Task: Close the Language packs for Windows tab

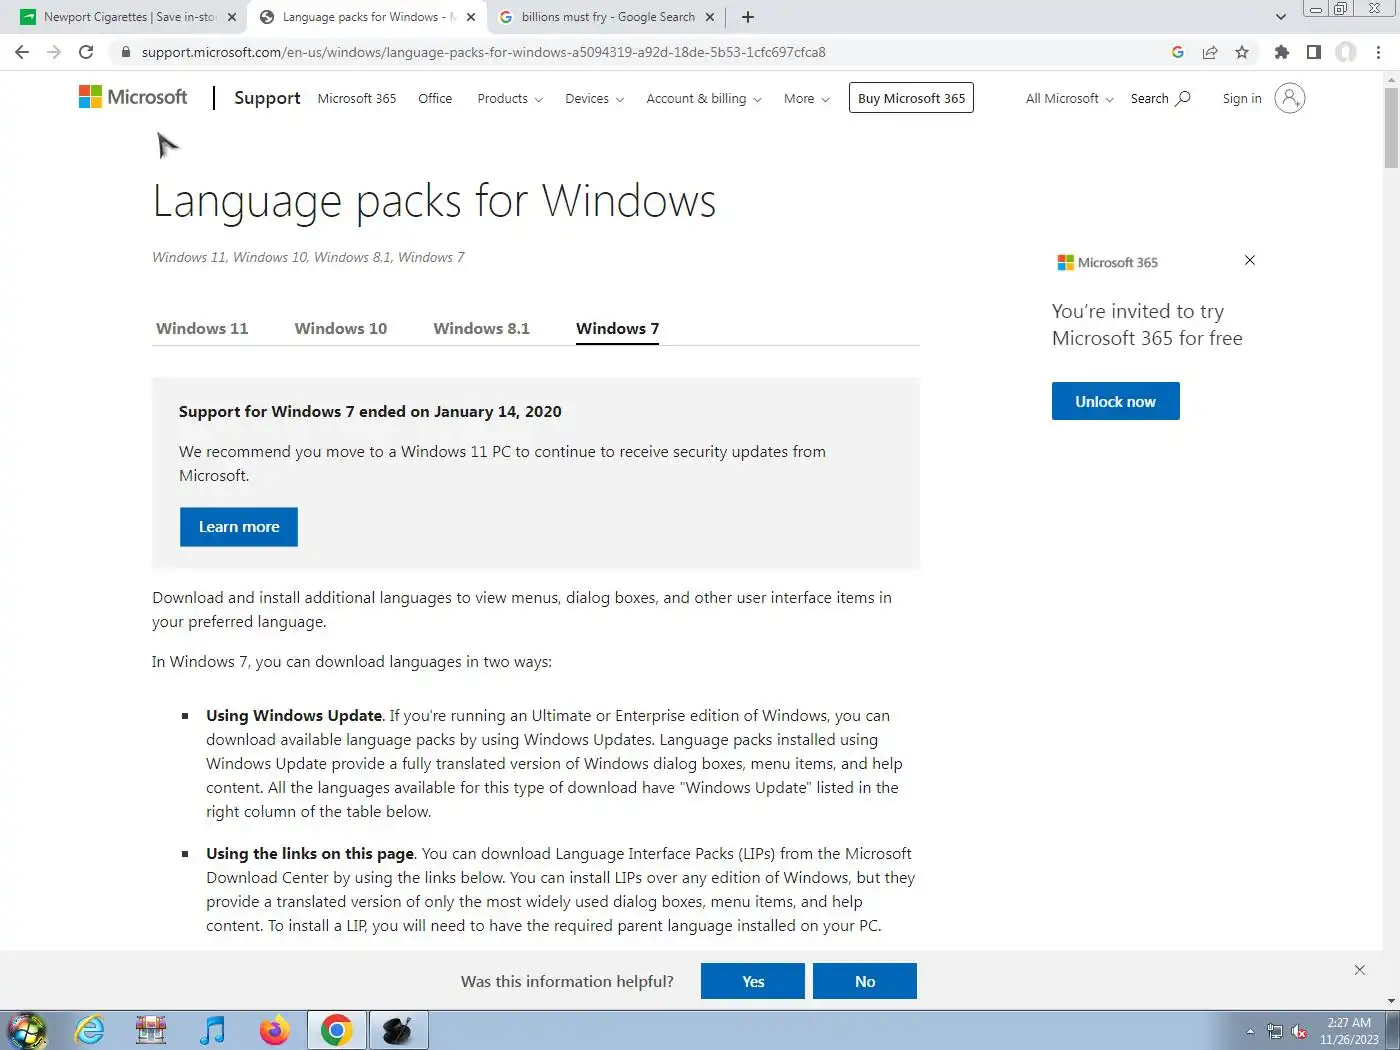Action: pyautogui.click(x=471, y=17)
